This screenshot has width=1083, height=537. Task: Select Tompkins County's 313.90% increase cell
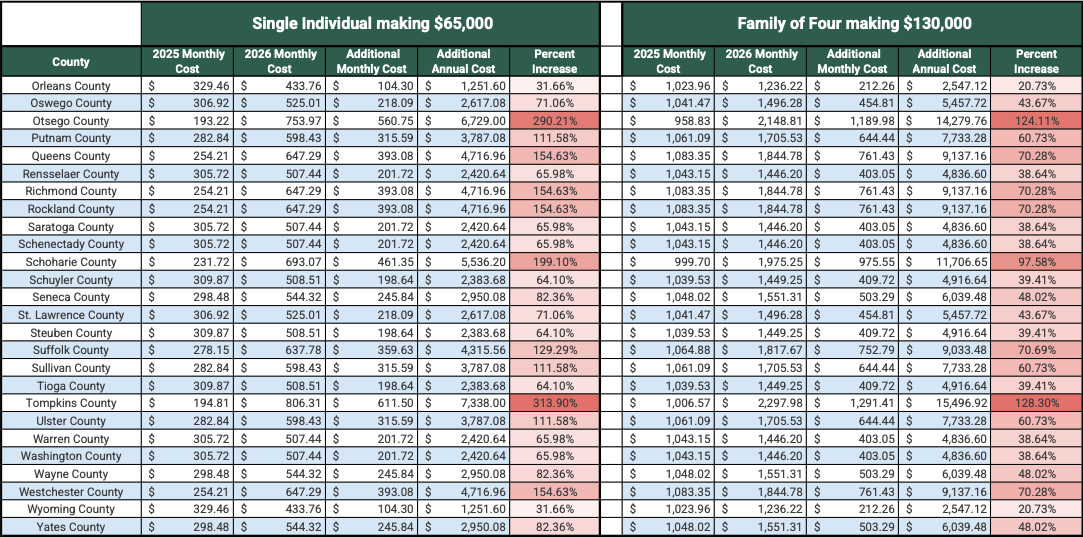coord(555,403)
